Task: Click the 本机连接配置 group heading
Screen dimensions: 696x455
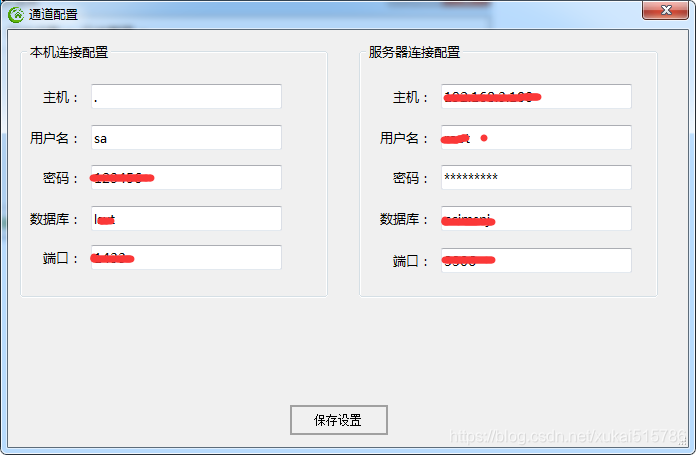Action: [69, 52]
